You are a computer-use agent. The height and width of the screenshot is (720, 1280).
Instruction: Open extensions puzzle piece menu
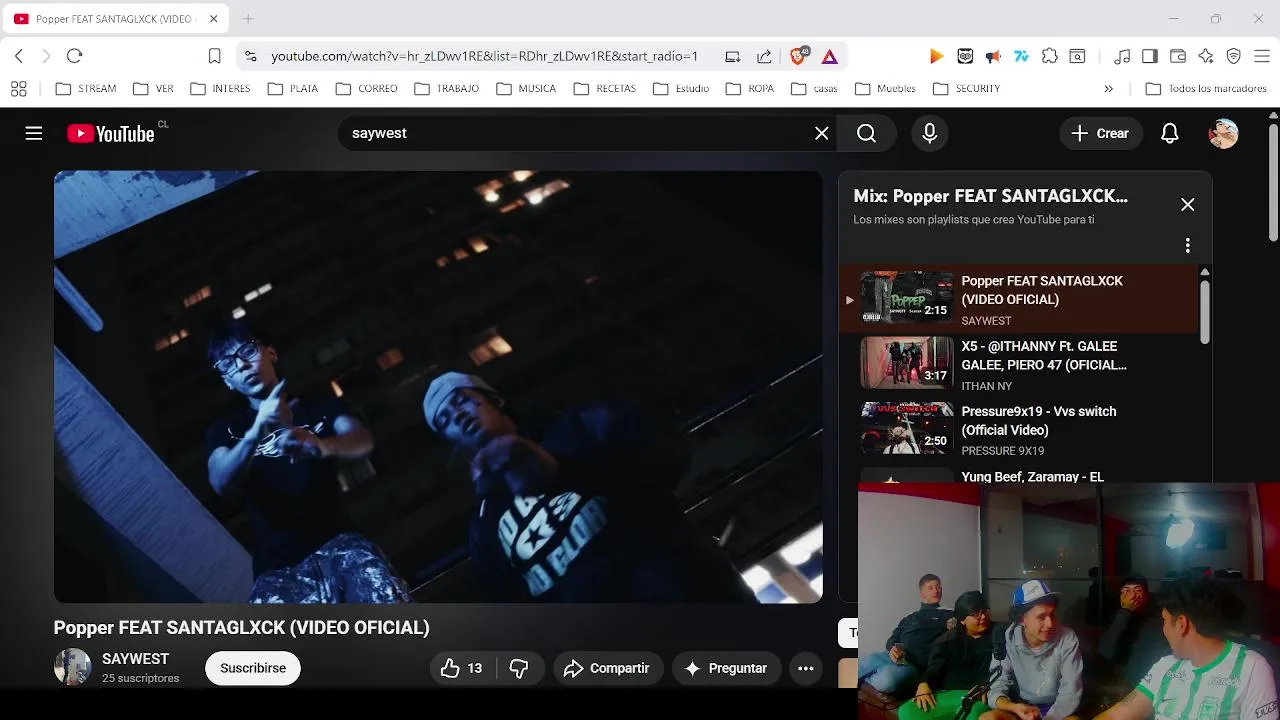coord(1049,56)
